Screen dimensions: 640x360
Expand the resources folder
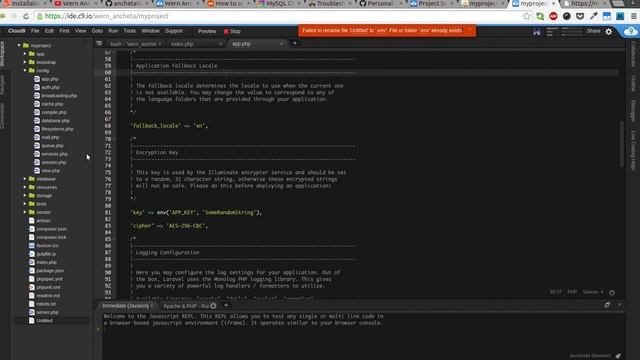point(25,187)
